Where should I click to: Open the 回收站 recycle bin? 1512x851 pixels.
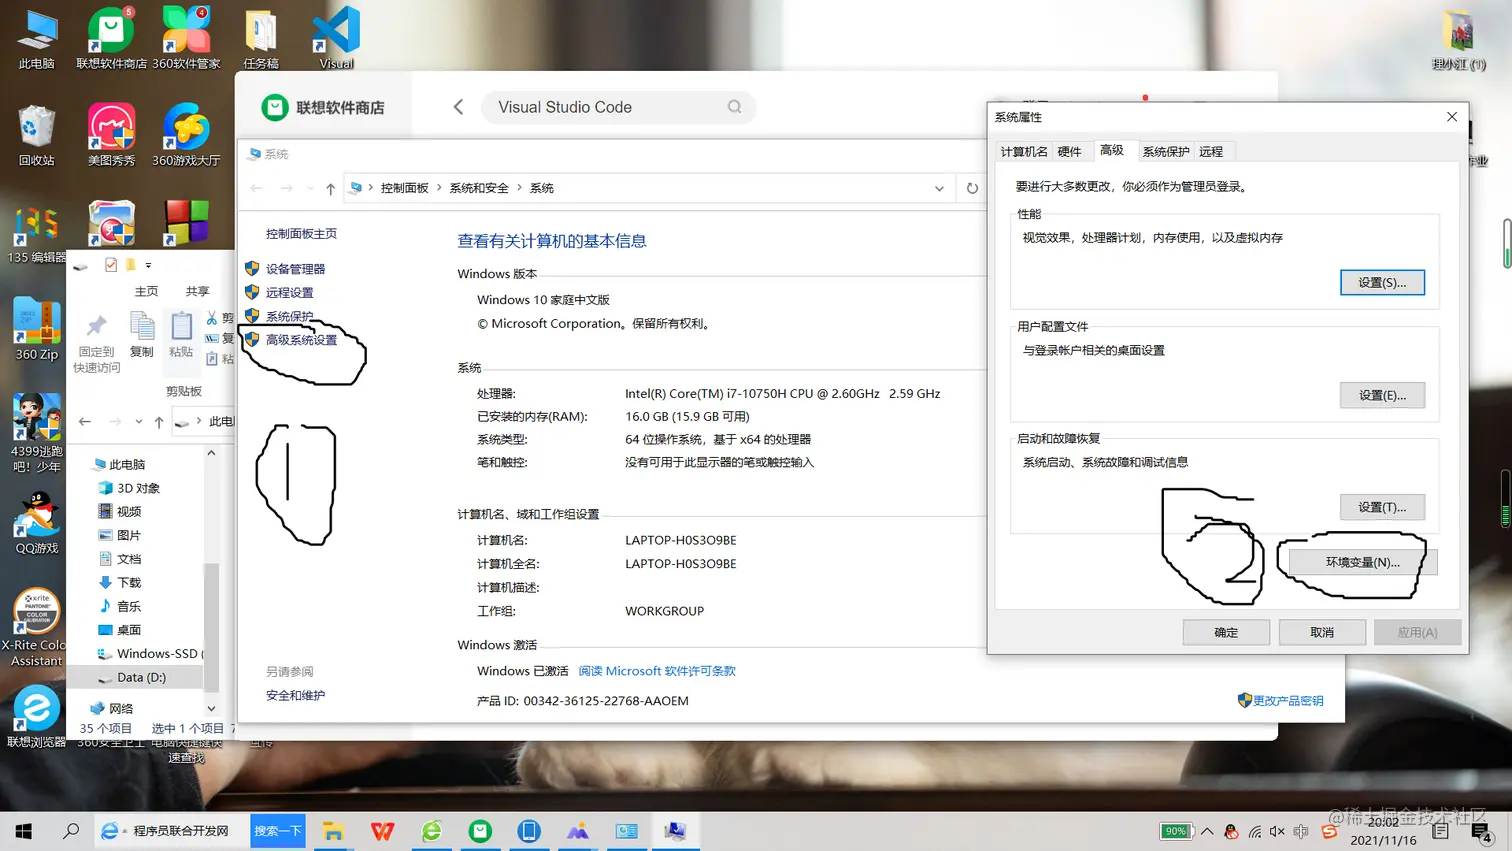(37, 135)
